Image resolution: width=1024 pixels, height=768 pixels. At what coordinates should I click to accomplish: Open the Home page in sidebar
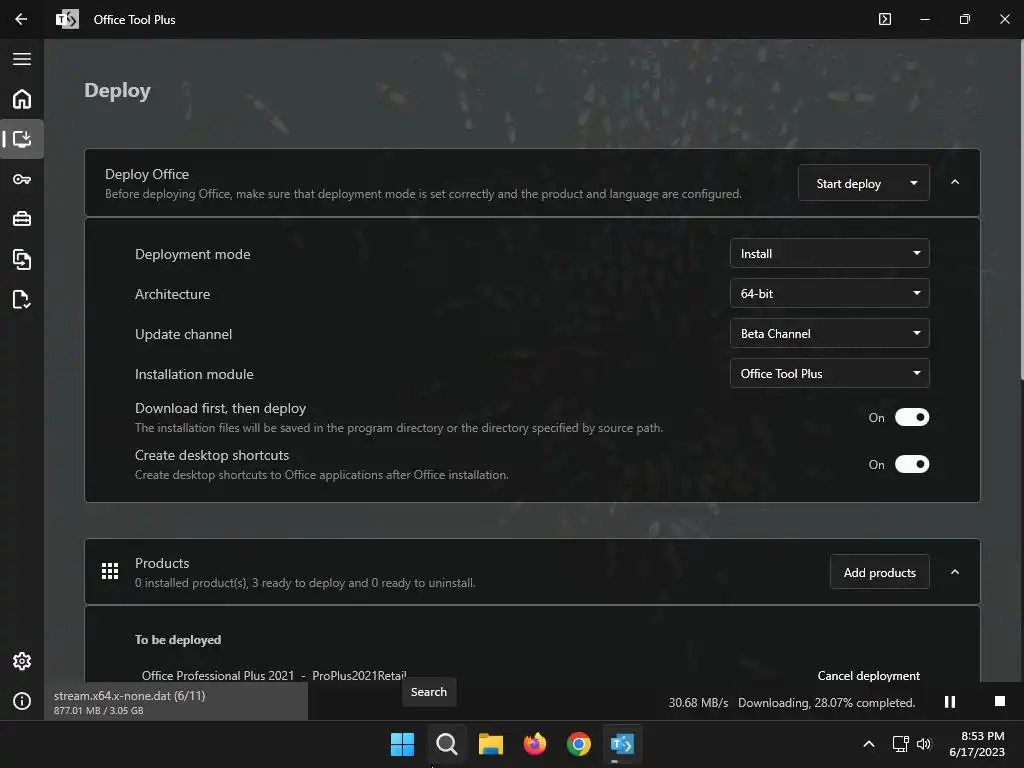(22, 99)
